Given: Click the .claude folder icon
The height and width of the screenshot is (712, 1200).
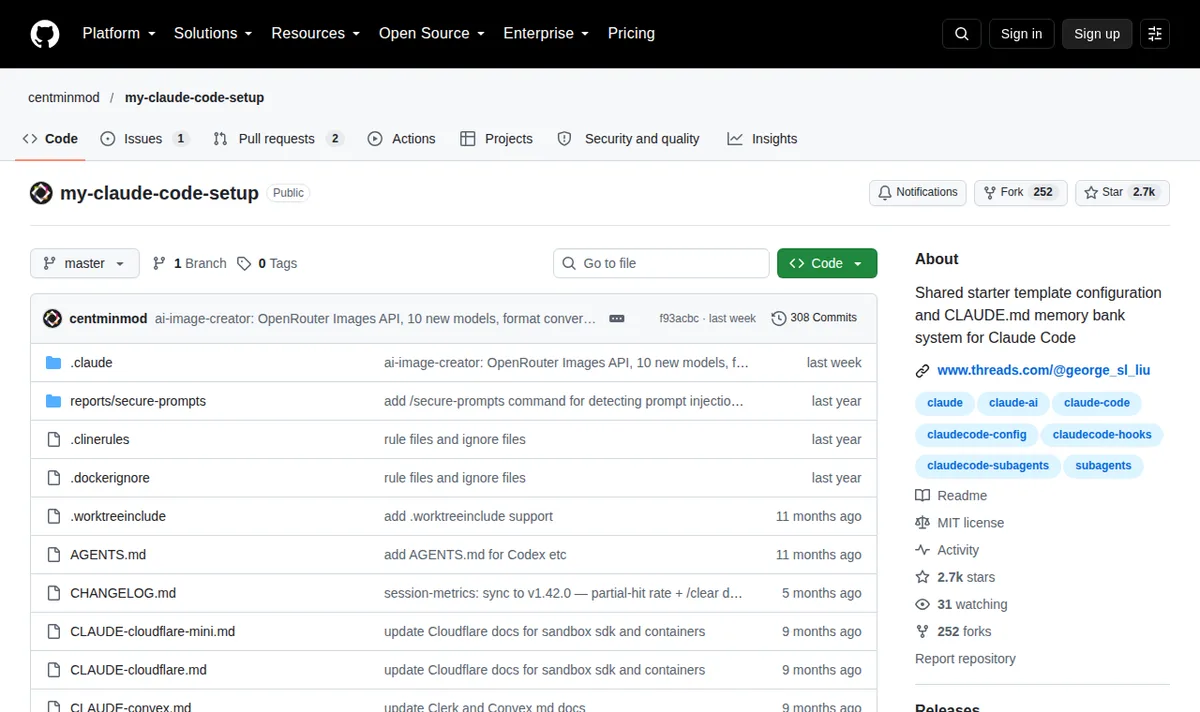Looking at the screenshot, I should pos(54,363).
